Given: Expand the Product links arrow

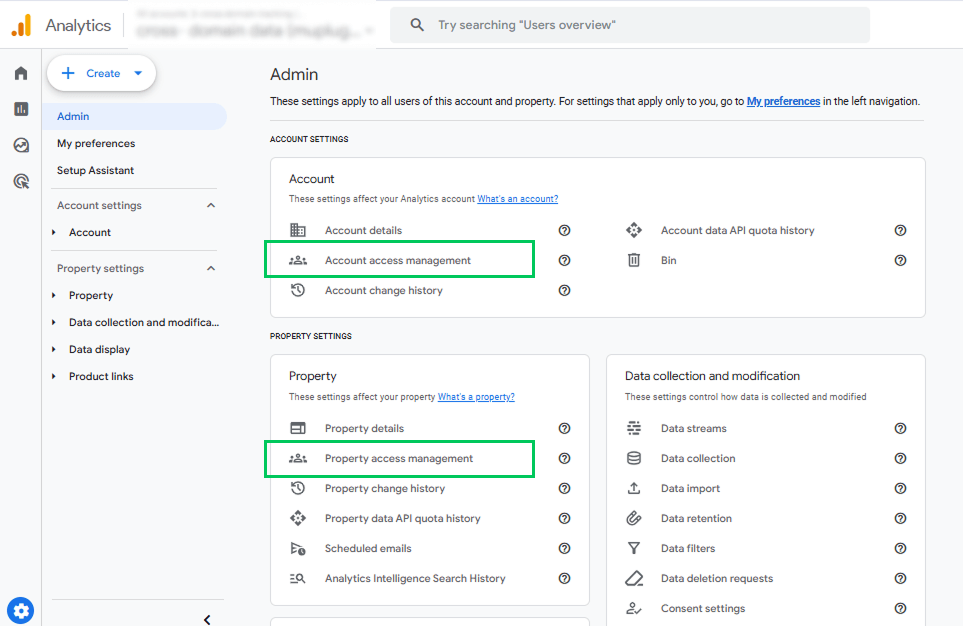Looking at the screenshot, I should pos(54,377).
